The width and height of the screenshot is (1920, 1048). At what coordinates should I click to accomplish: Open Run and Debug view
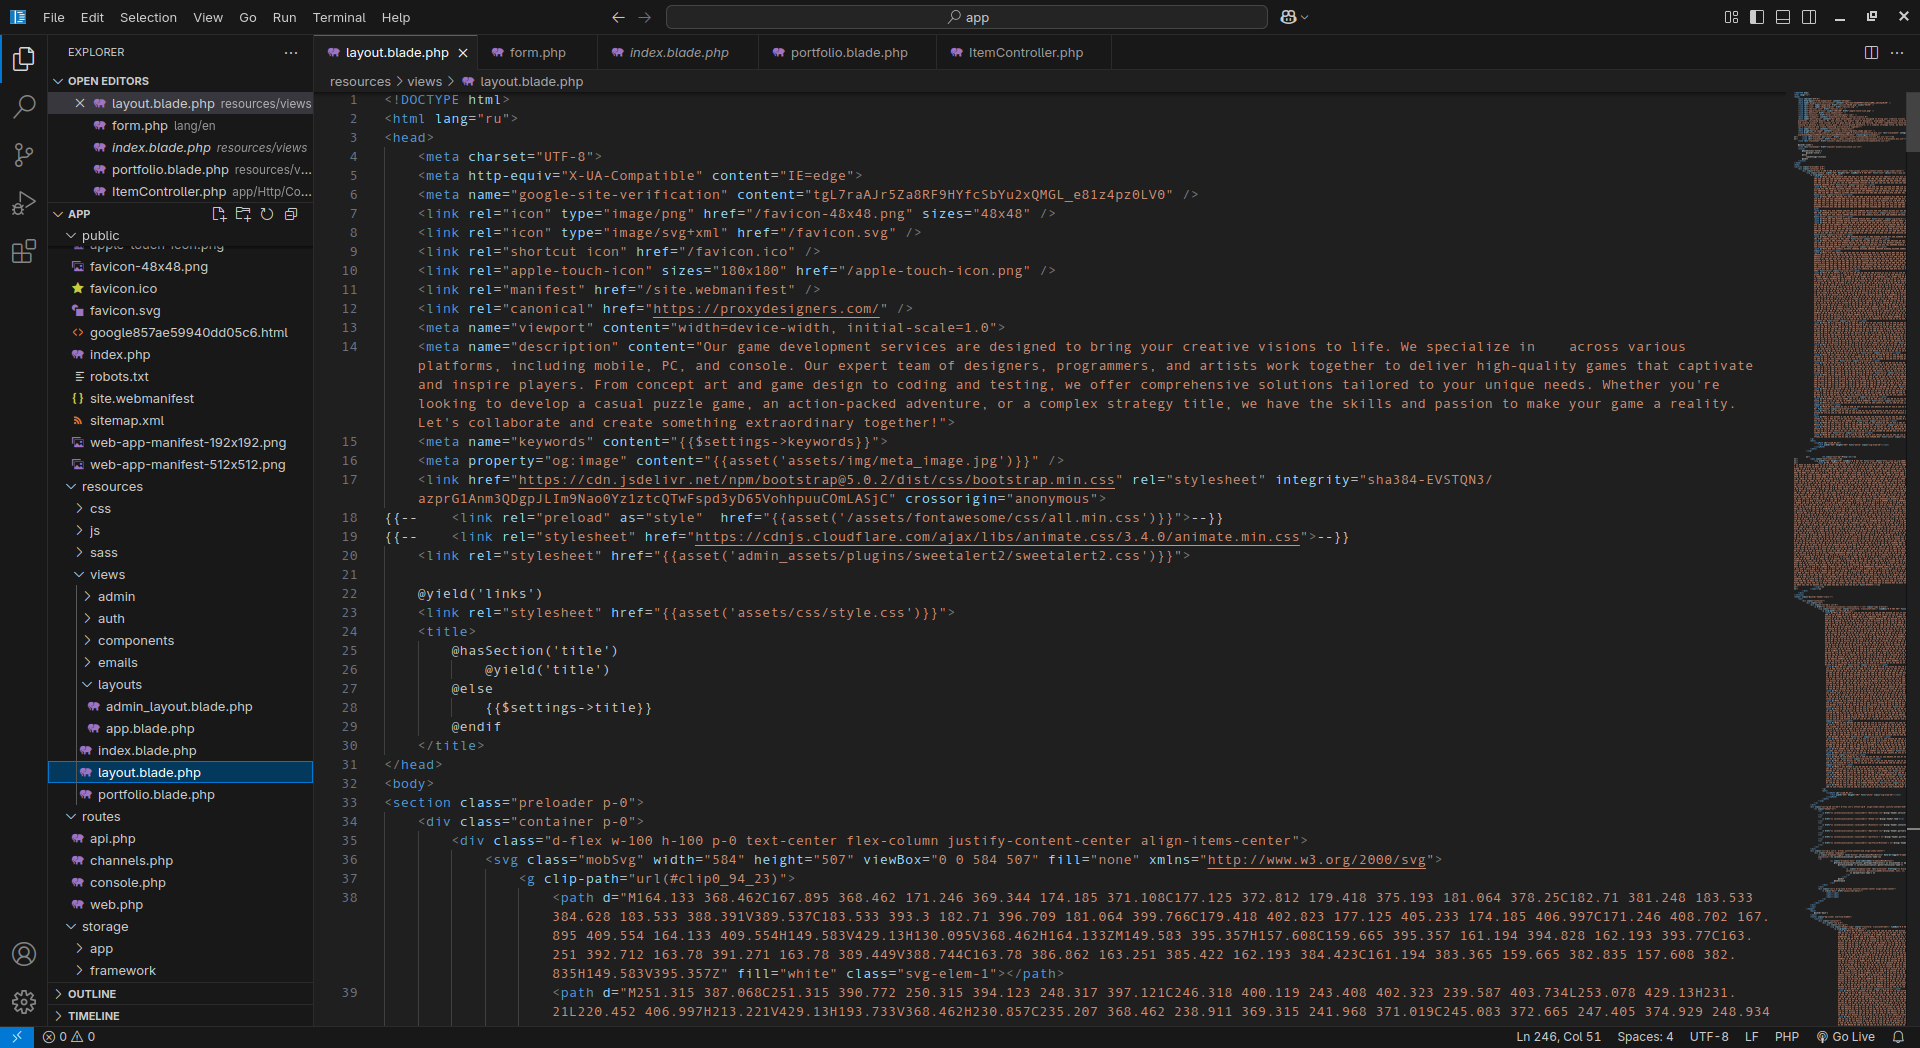(x=24, y=203)
